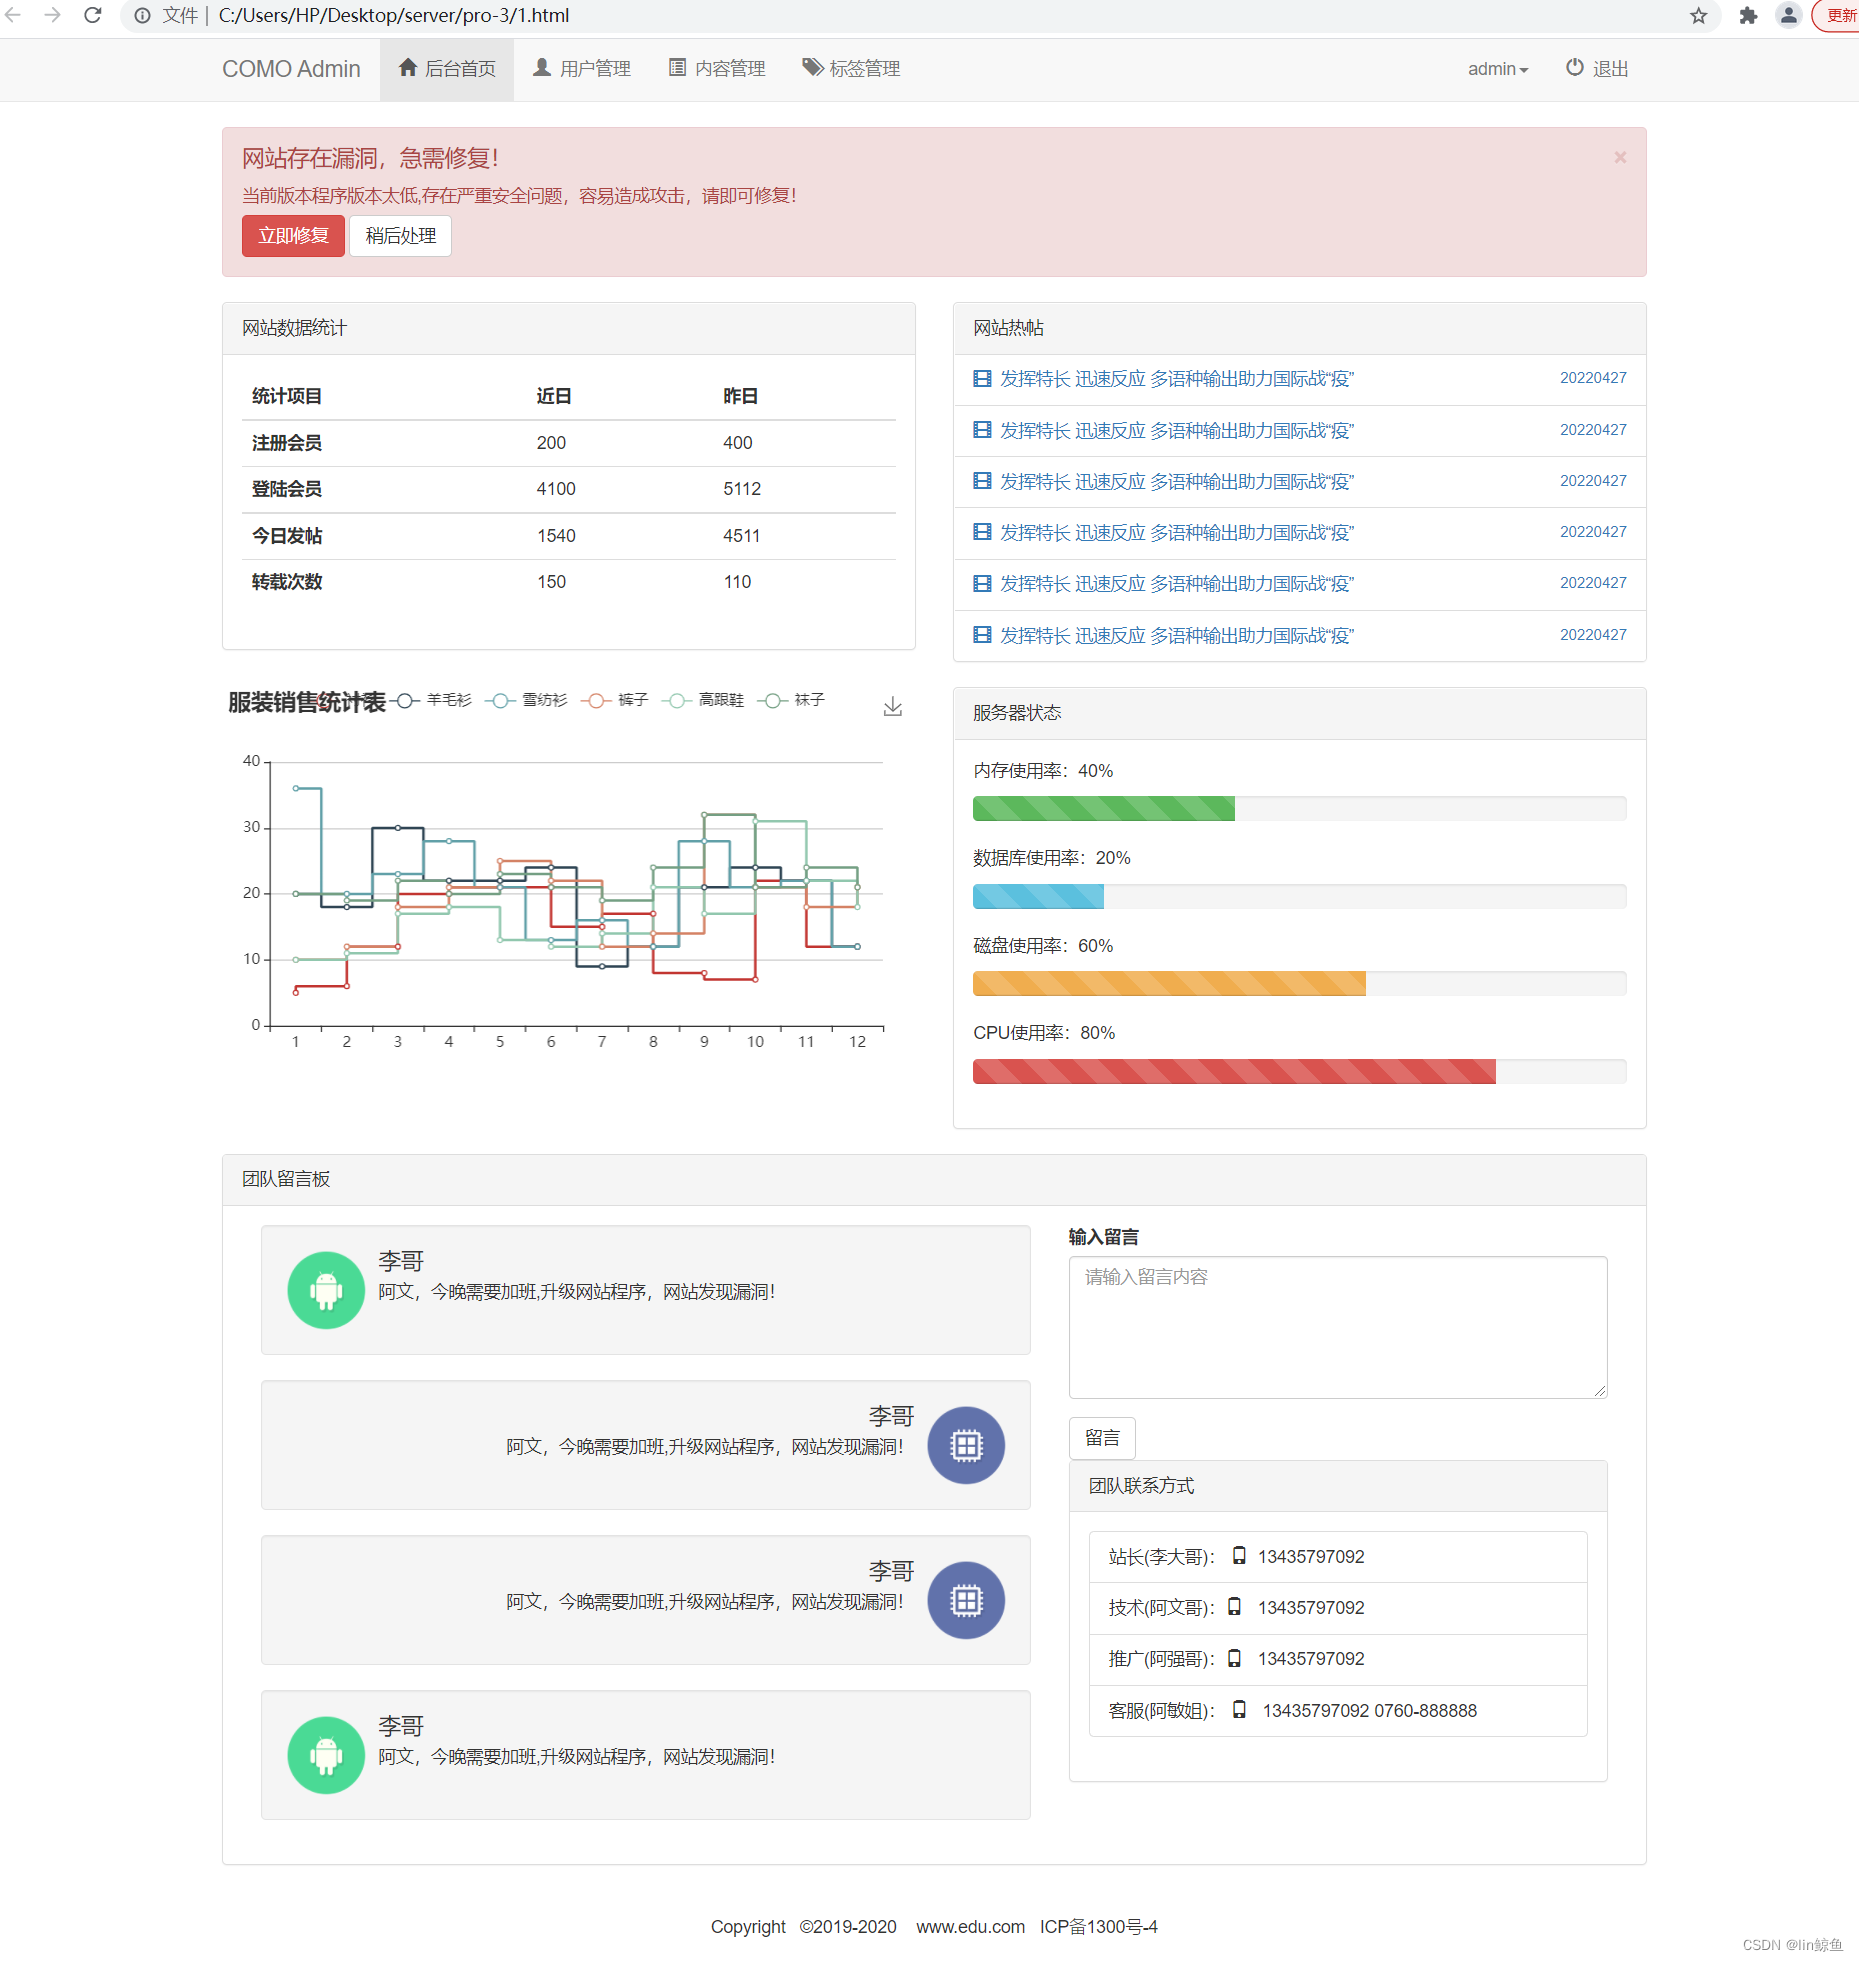Click the browser back arrow
Image resolution: width=1859 pixels, height=1961 pixels.
tap(14, 15)
